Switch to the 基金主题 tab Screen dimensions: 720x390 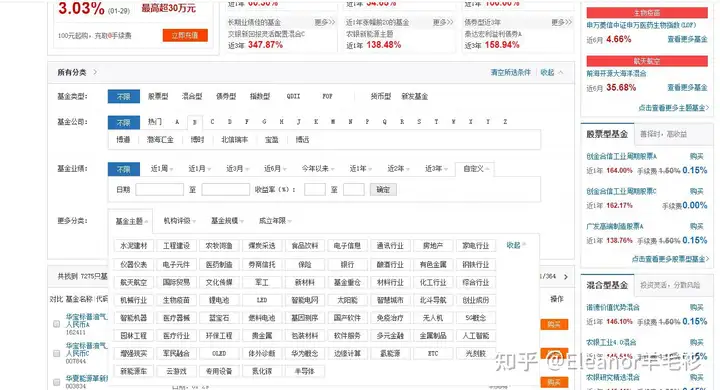point(131,221)
